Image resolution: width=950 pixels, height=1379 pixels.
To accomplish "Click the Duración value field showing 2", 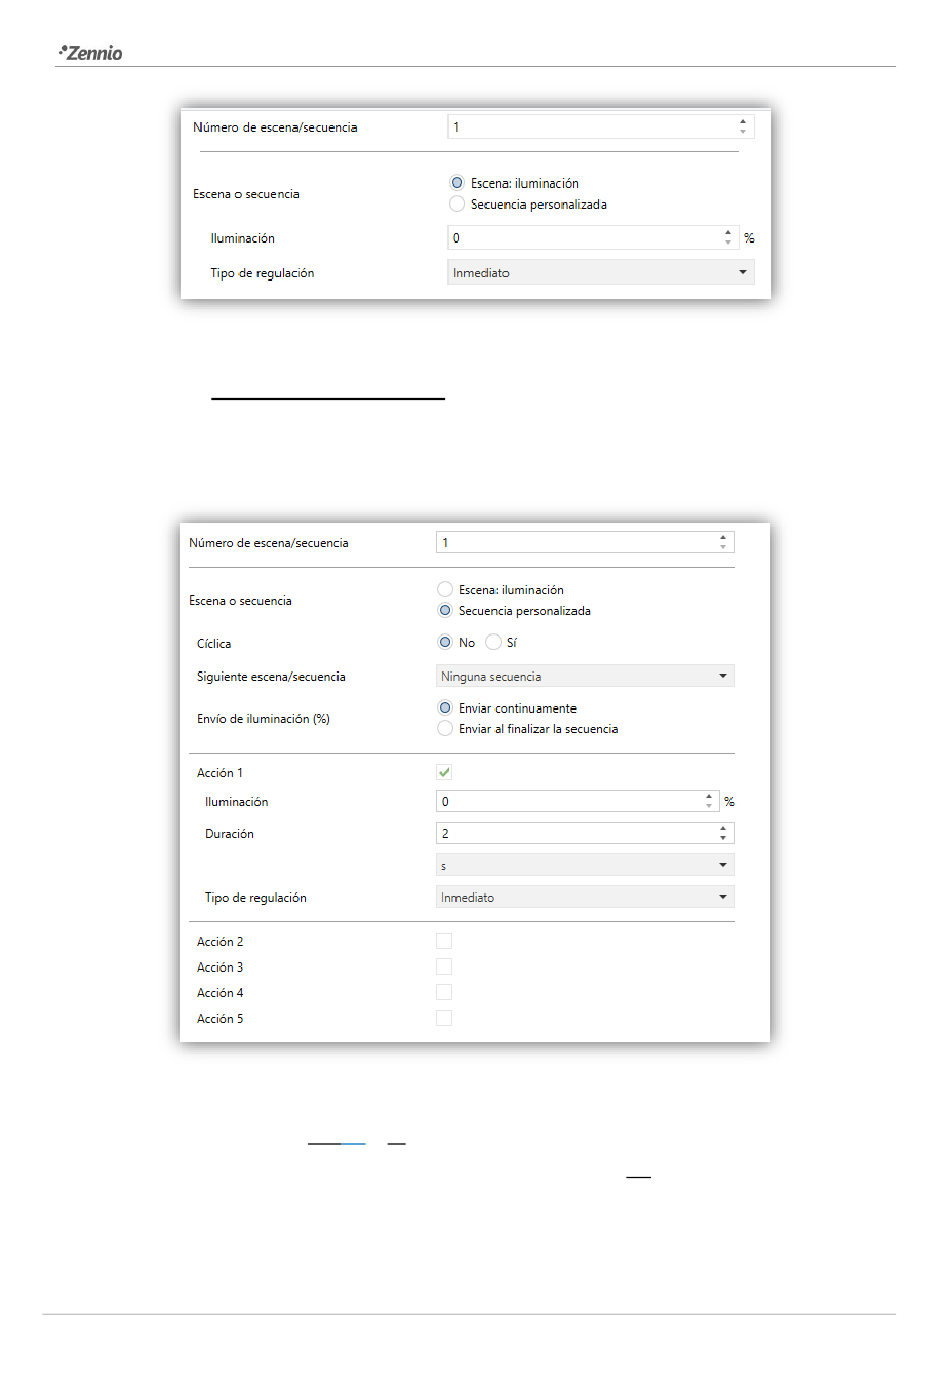I will [x=585, y=833].
